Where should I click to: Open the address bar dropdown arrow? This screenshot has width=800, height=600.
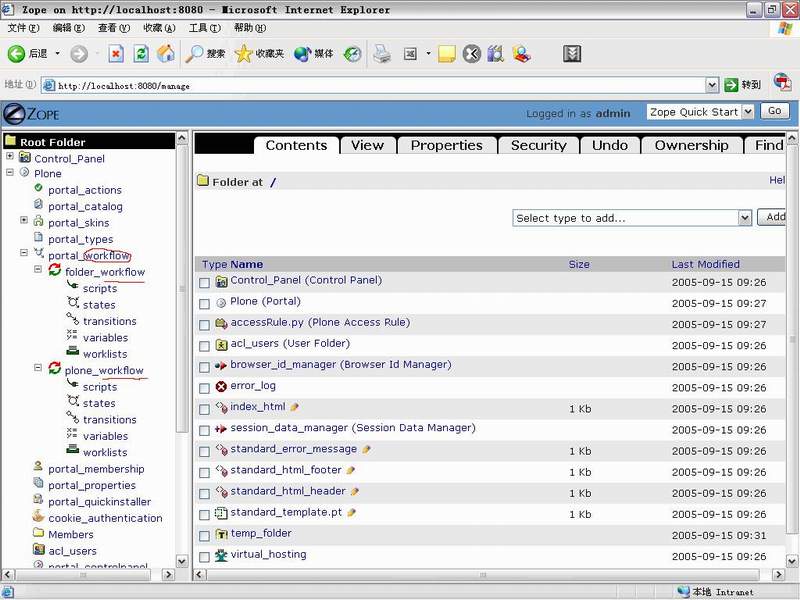(x=712, y=85)
